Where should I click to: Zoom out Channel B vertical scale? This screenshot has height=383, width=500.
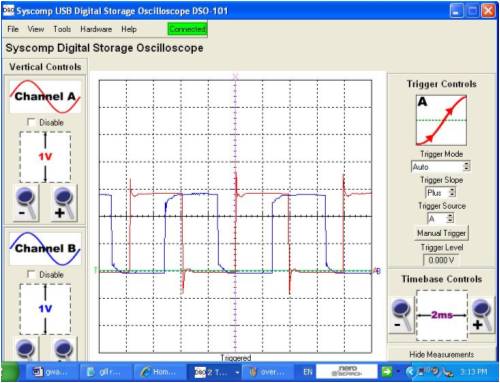(x=26, y=349)
